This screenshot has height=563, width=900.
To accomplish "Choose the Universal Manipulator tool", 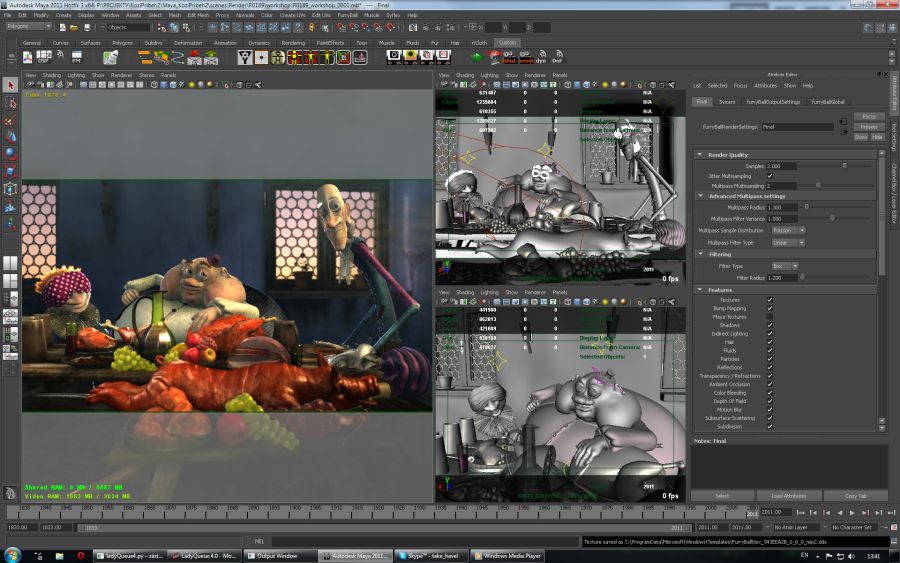I will (10, 188).
